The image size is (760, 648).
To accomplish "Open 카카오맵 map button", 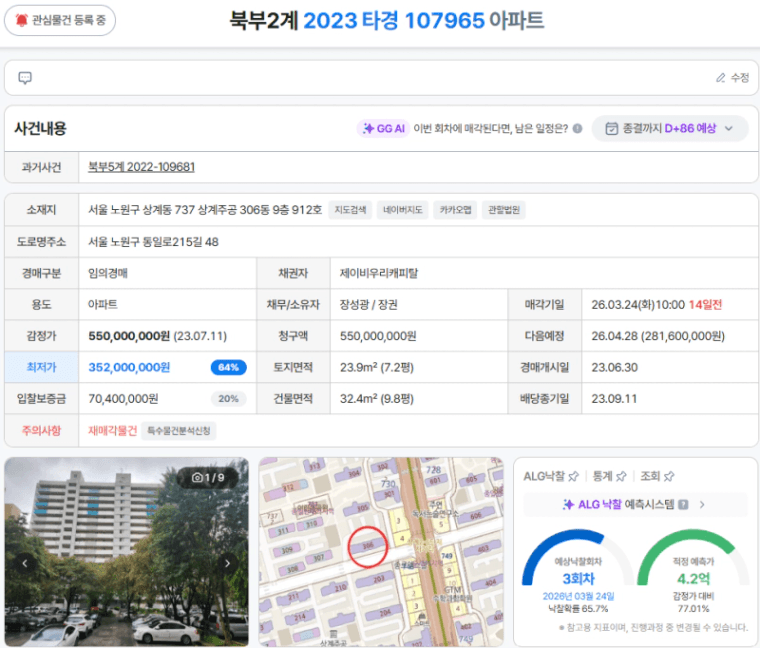I will [x=455, y=210].
